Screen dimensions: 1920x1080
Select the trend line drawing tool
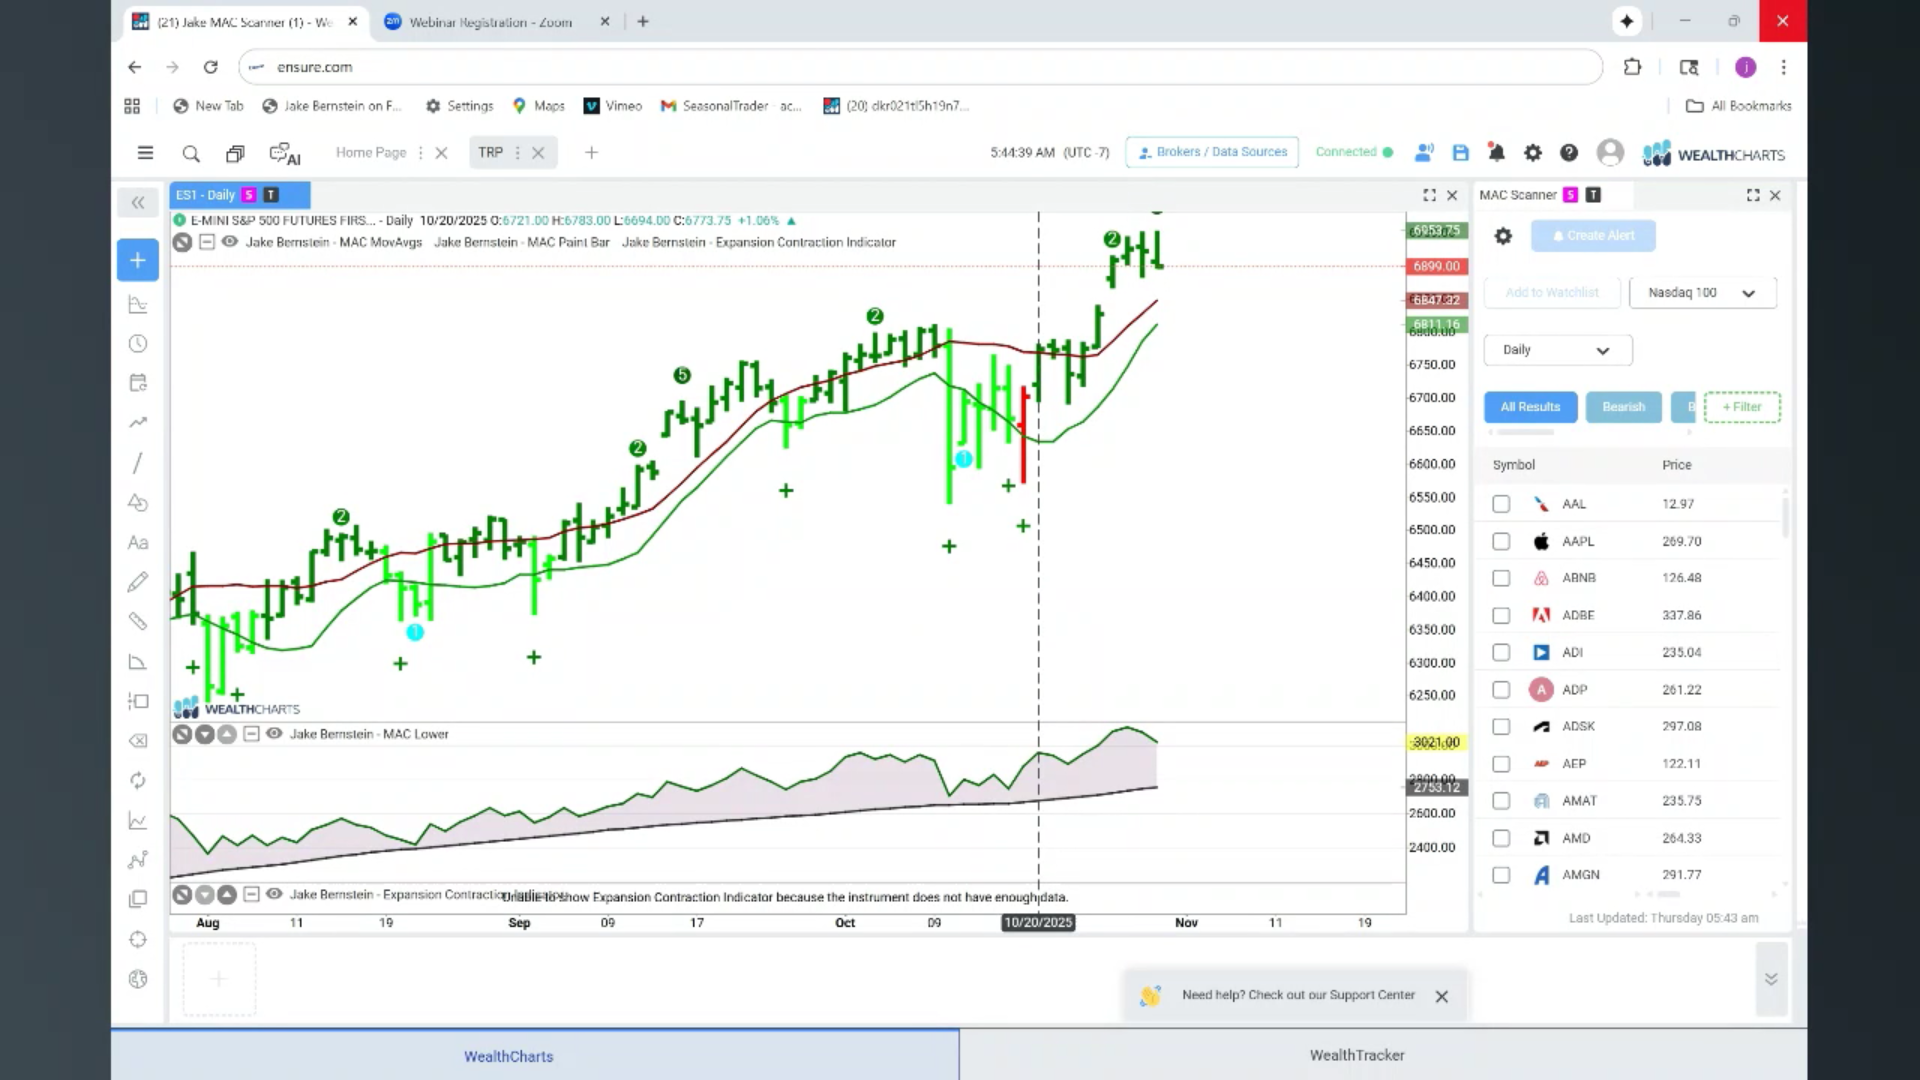click(138, 463)
